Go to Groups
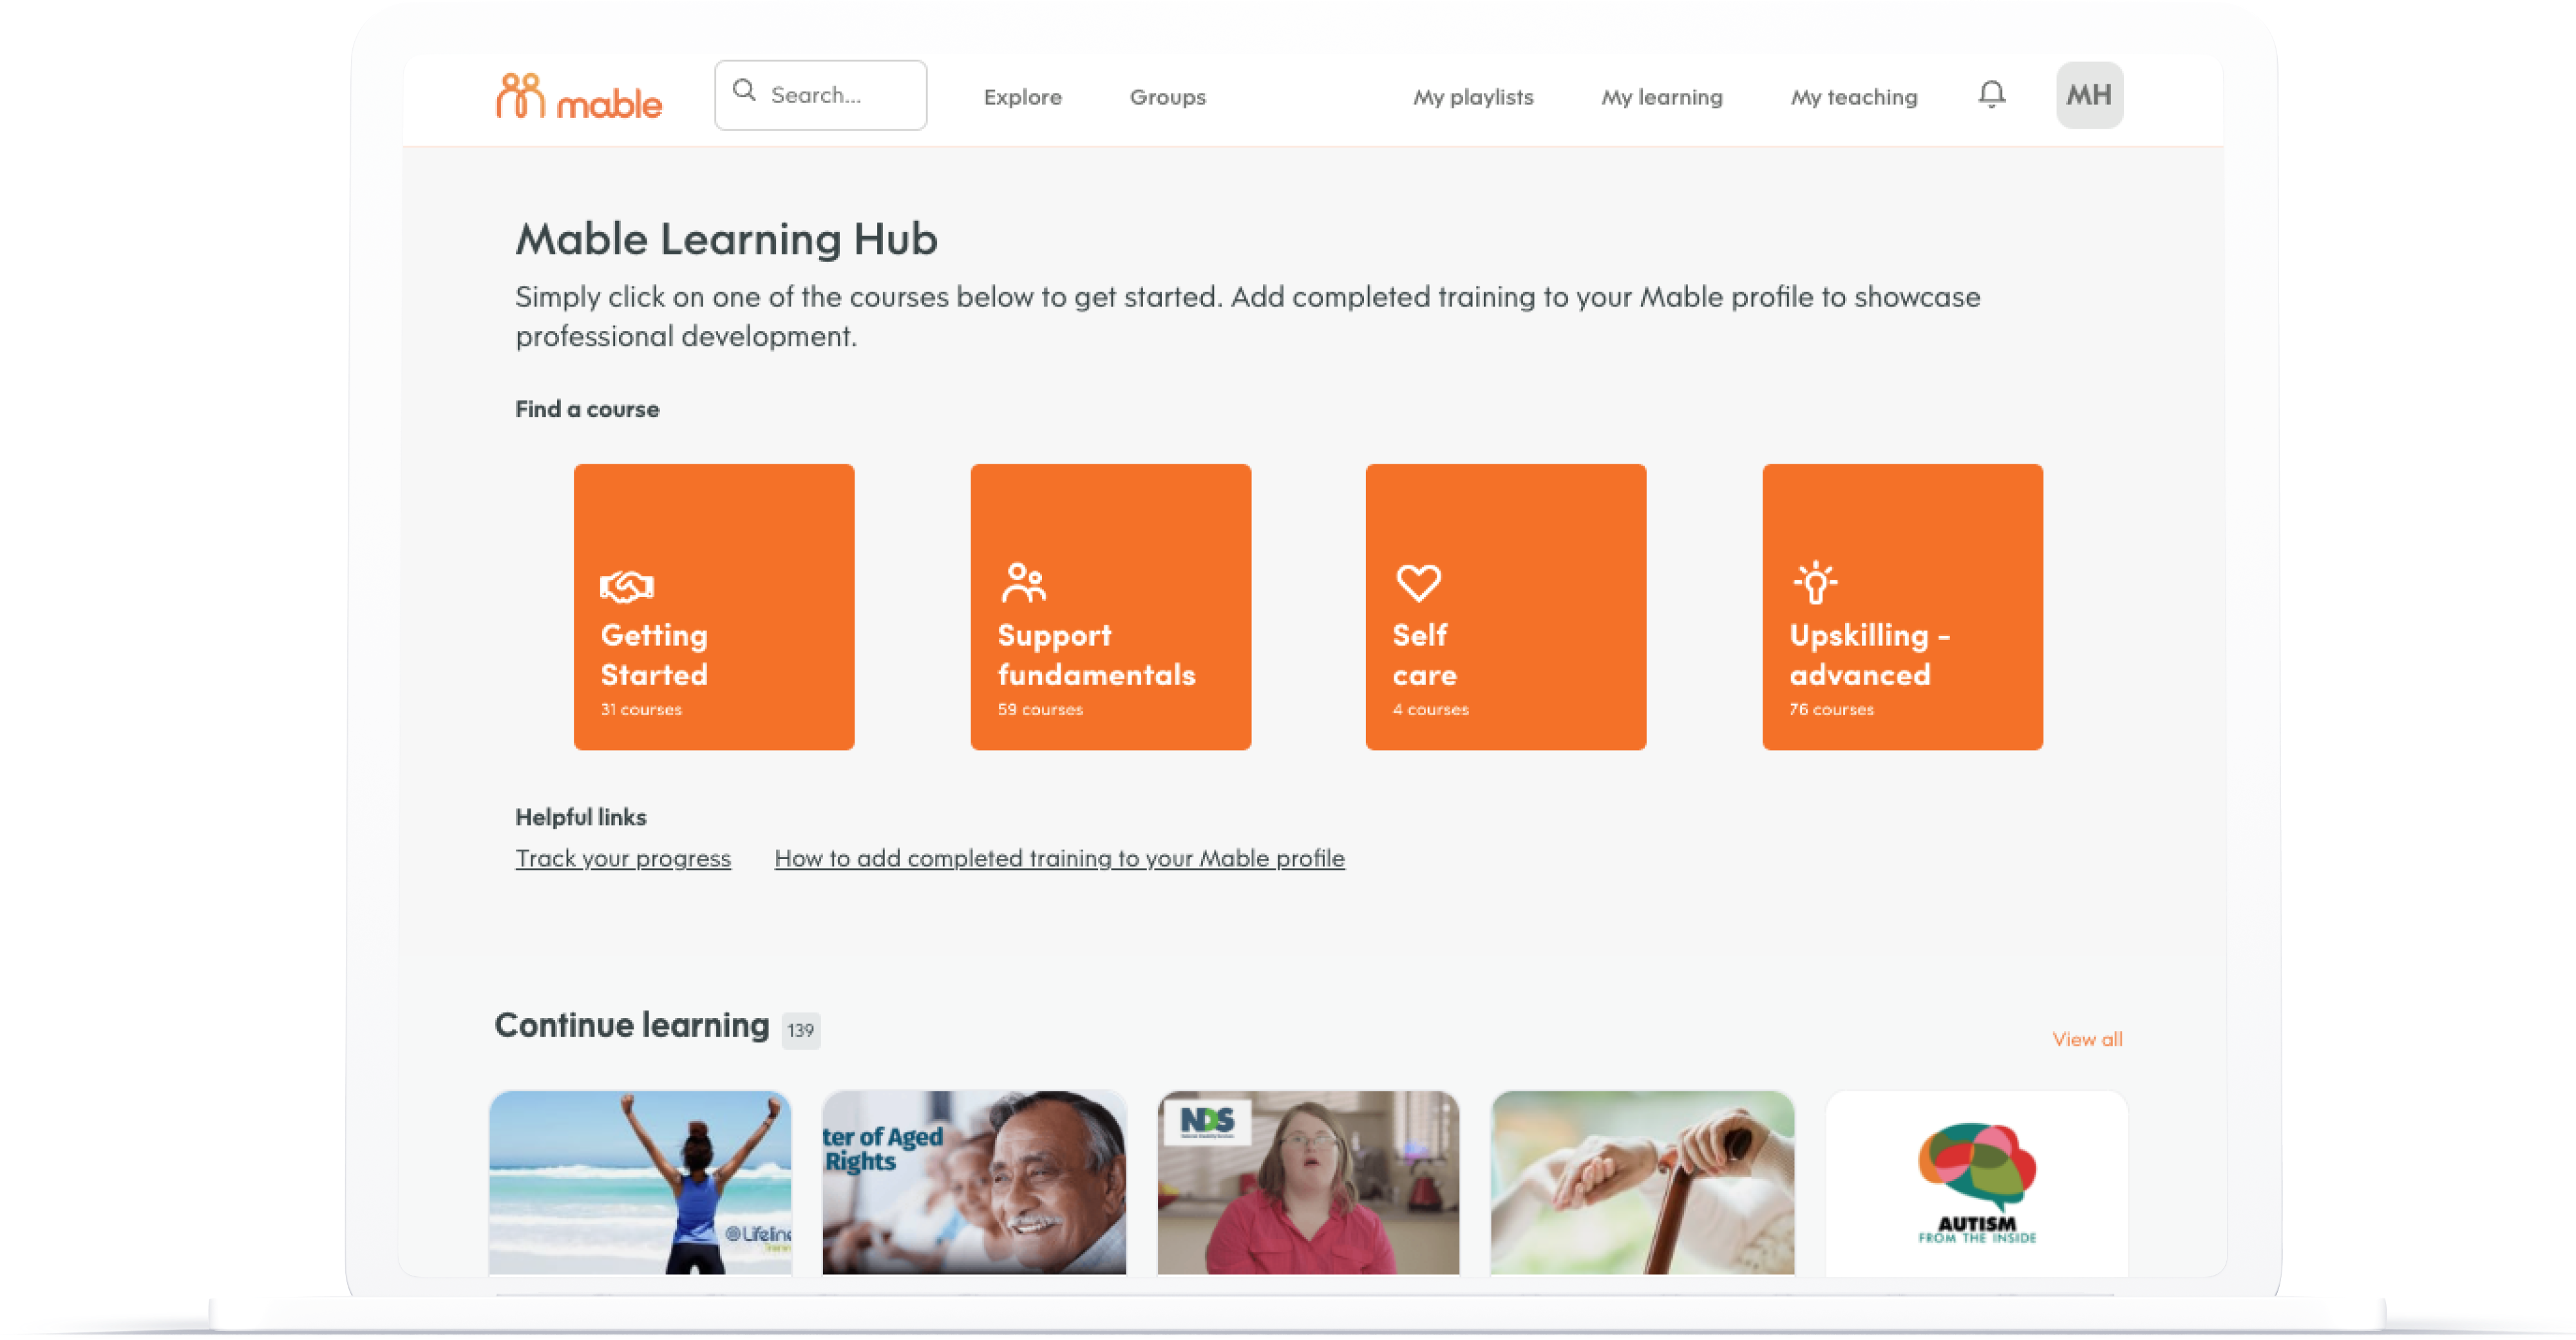The height and width of the screenshot is (1340, 2576). click(1167, 97)
